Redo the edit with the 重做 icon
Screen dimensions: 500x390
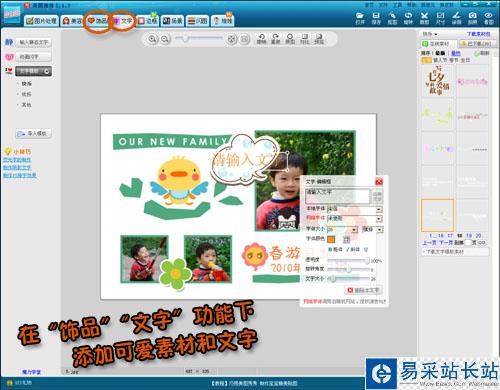click(x=275, y=39)
